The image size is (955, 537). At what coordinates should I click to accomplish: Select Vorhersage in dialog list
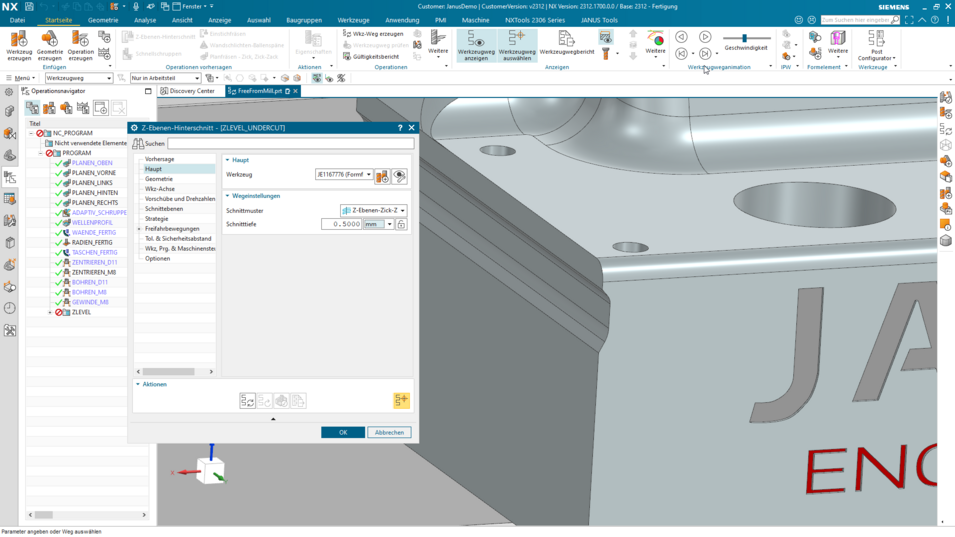click(x=160, y=159)
